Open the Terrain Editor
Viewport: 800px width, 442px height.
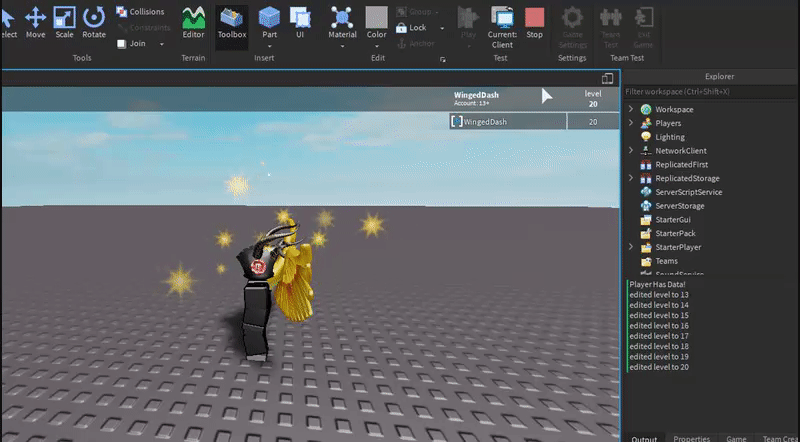point(193,23)
